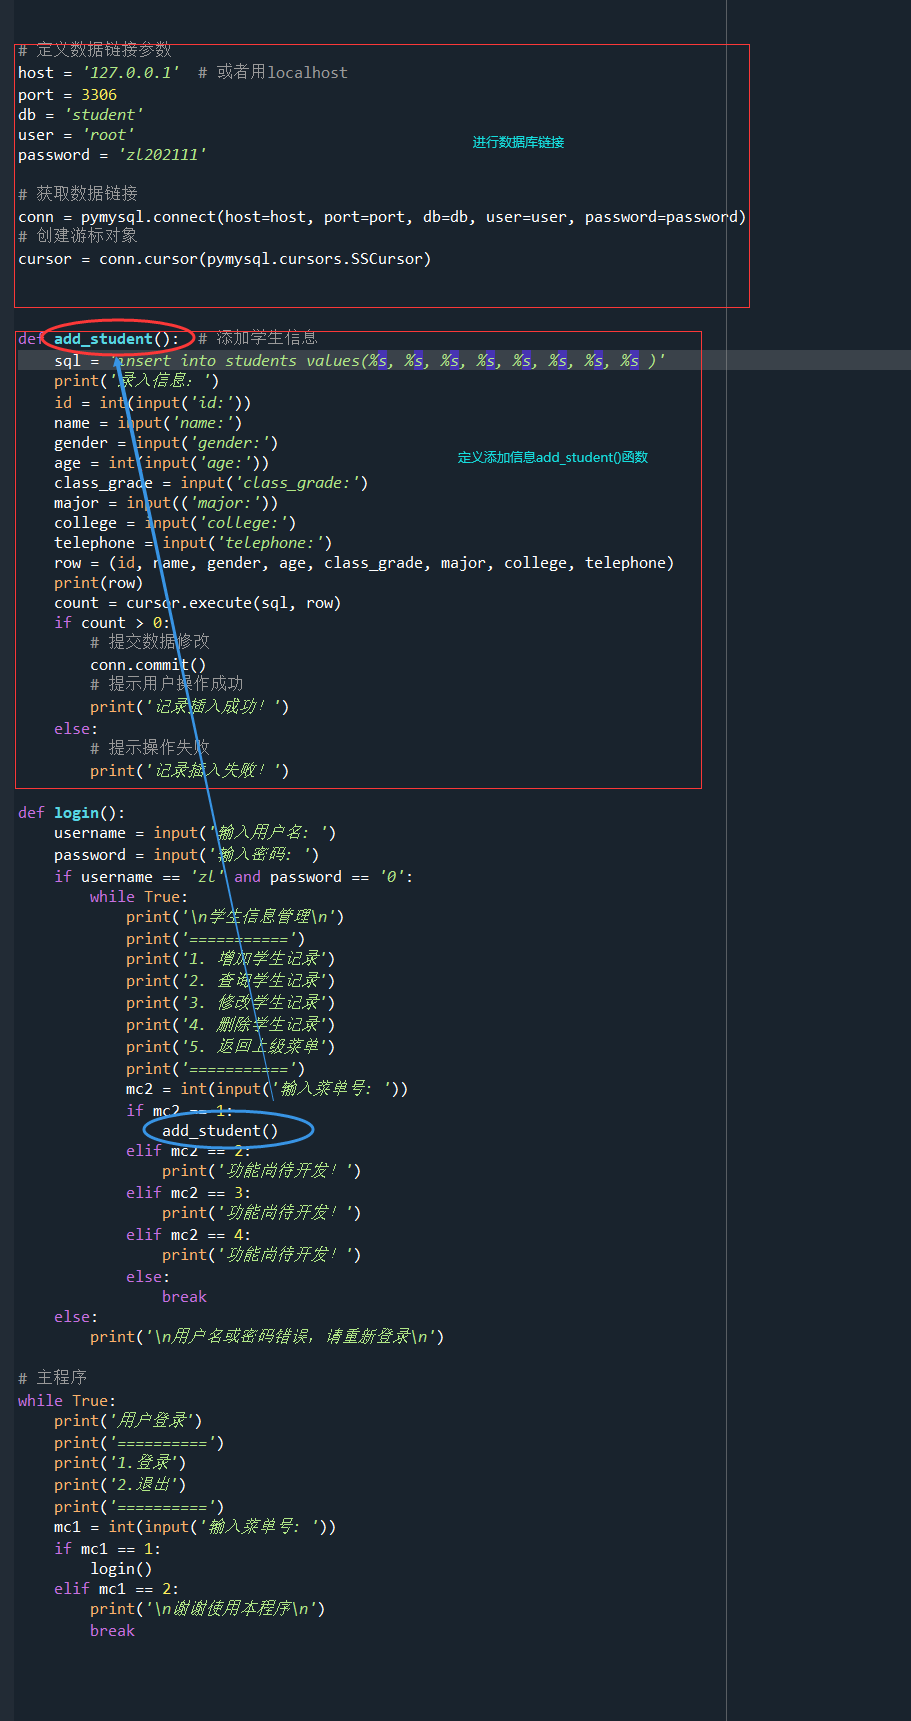
Task: Click the line 'if mc1 == 1:'
Action: coord(108,1549)
